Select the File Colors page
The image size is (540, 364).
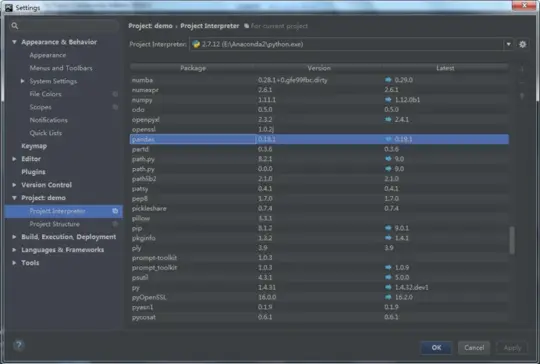(x=45, y=94)
